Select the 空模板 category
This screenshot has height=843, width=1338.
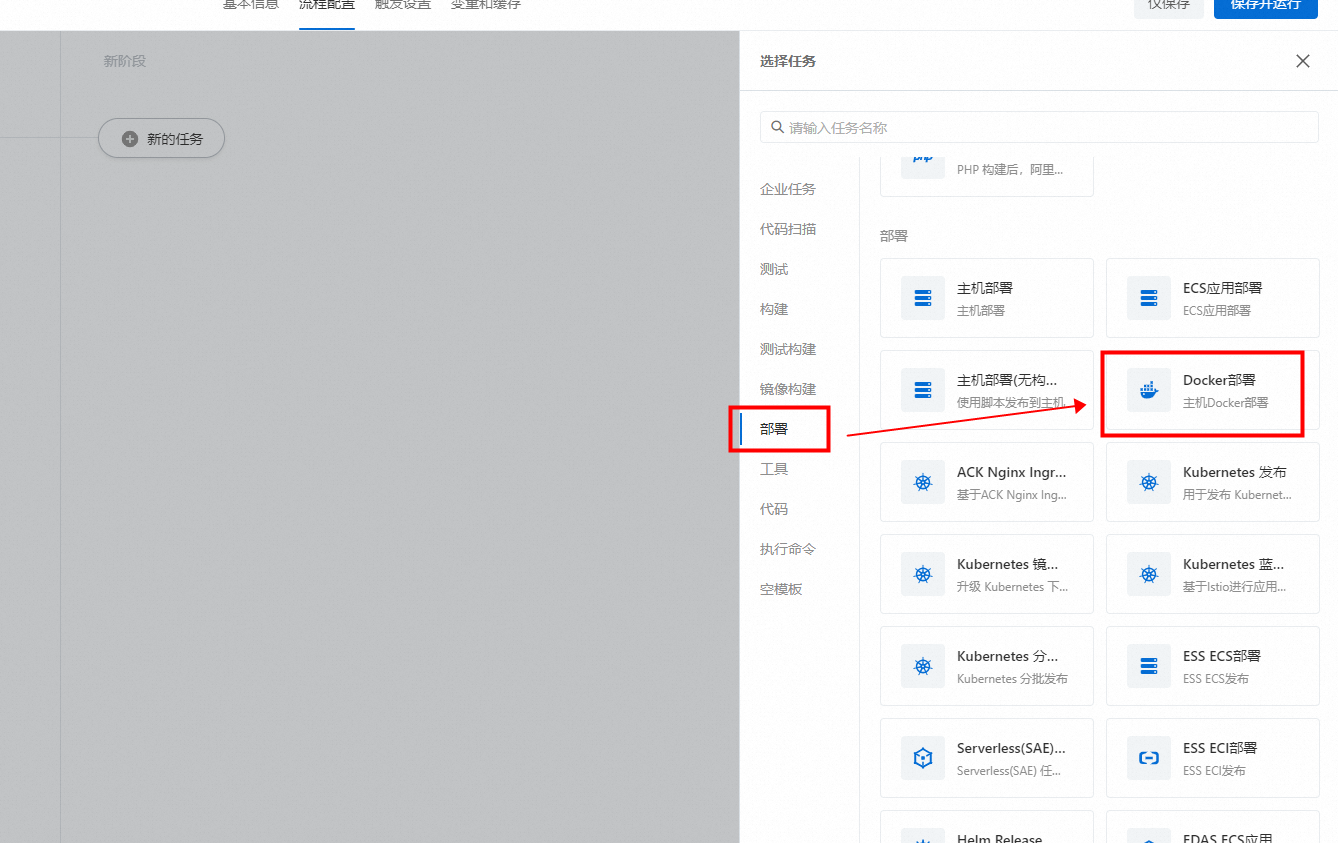[781, 589]
